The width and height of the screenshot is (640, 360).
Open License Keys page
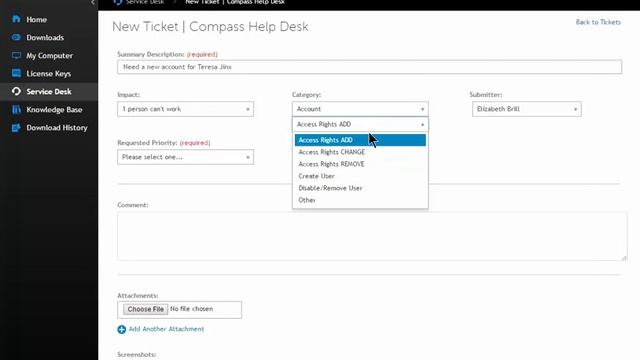click(x=49, y=73)
